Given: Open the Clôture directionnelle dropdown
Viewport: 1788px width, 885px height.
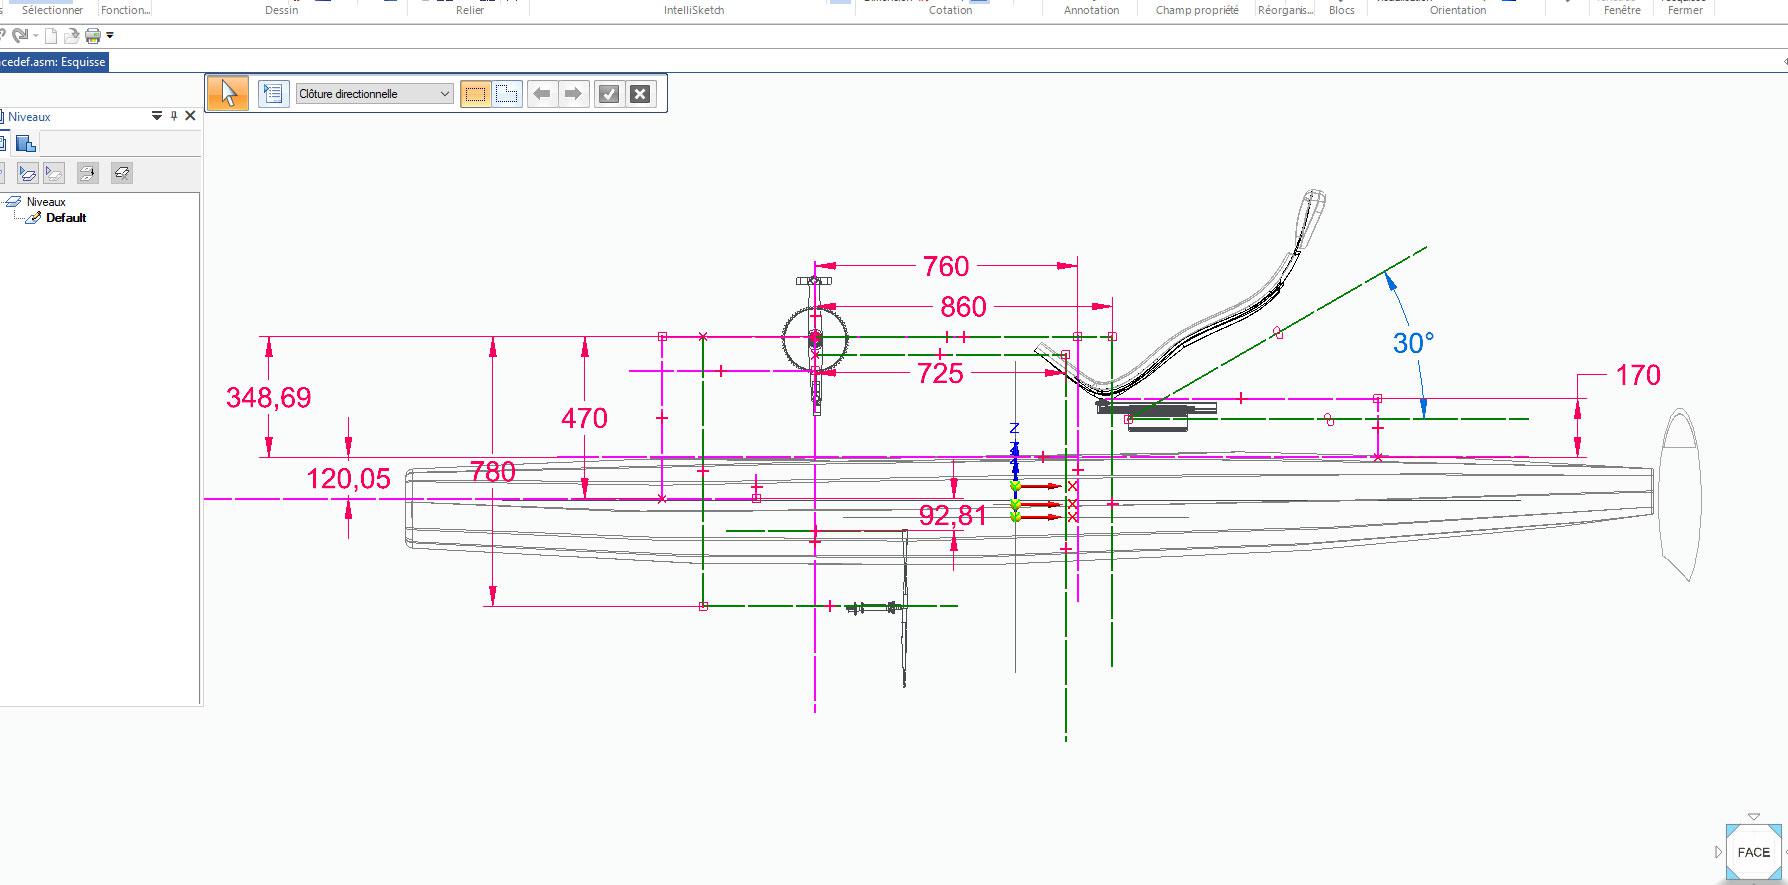Looking at the screenshot, I should point(374,94).
